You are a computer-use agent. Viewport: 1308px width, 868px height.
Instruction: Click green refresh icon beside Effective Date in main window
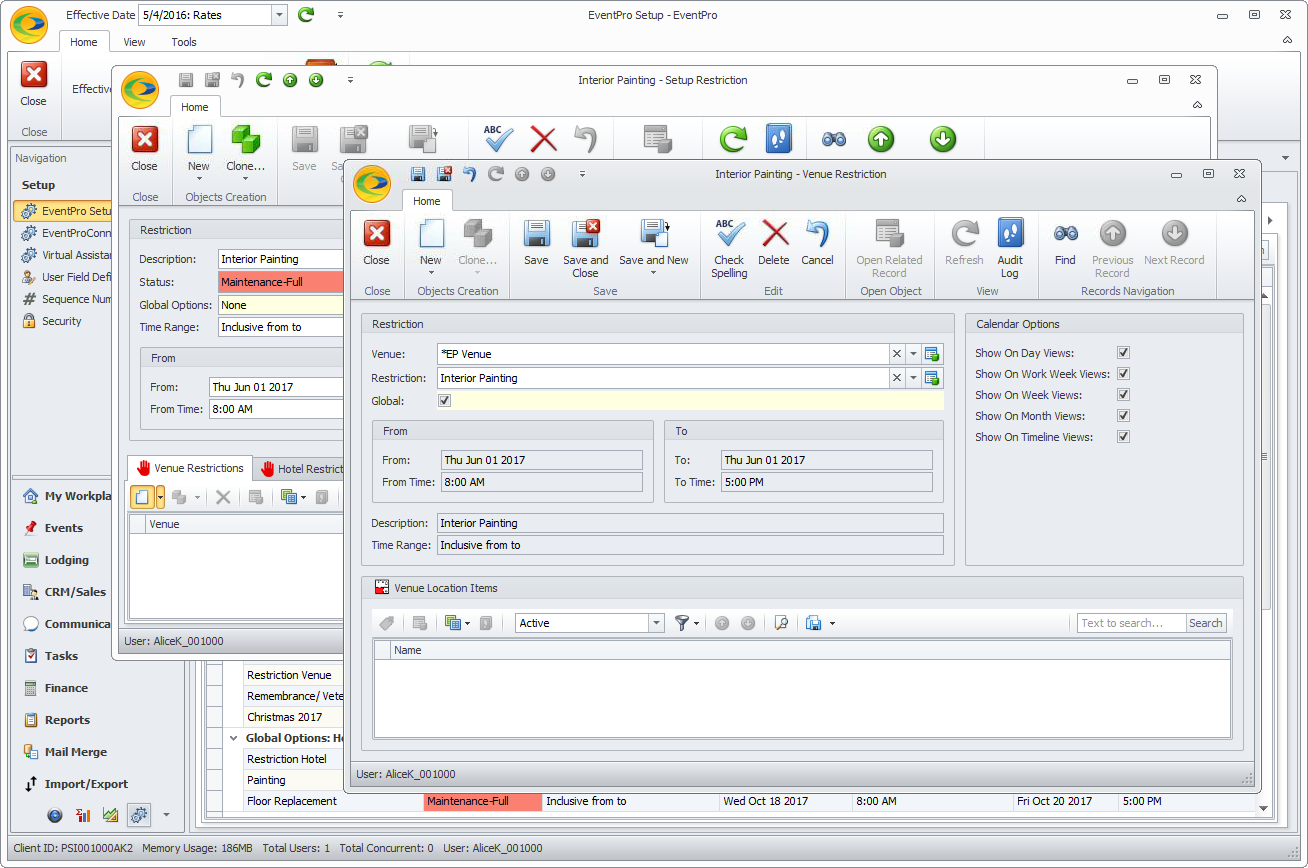coord(306,15)
